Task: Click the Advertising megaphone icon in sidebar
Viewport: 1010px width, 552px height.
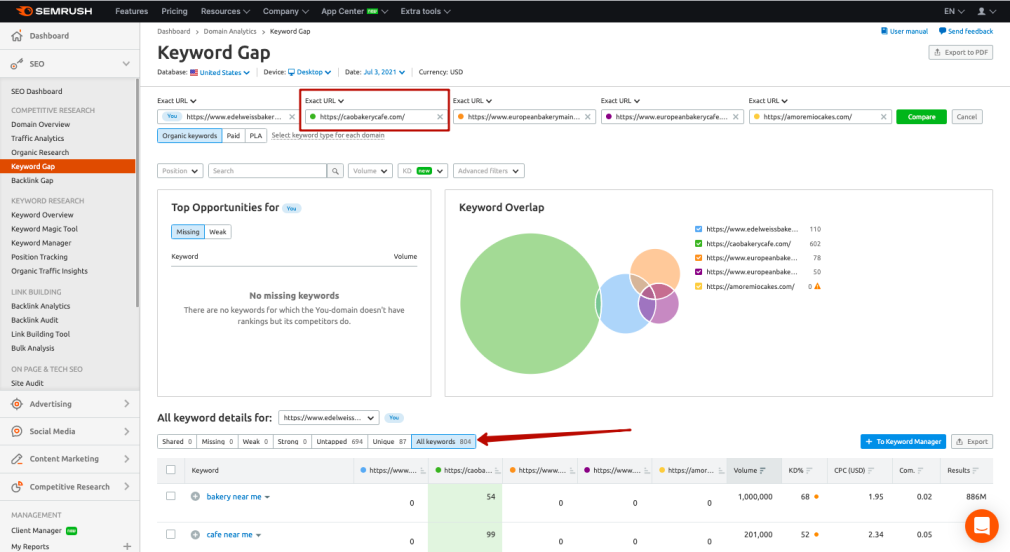Action: point(16,404)
